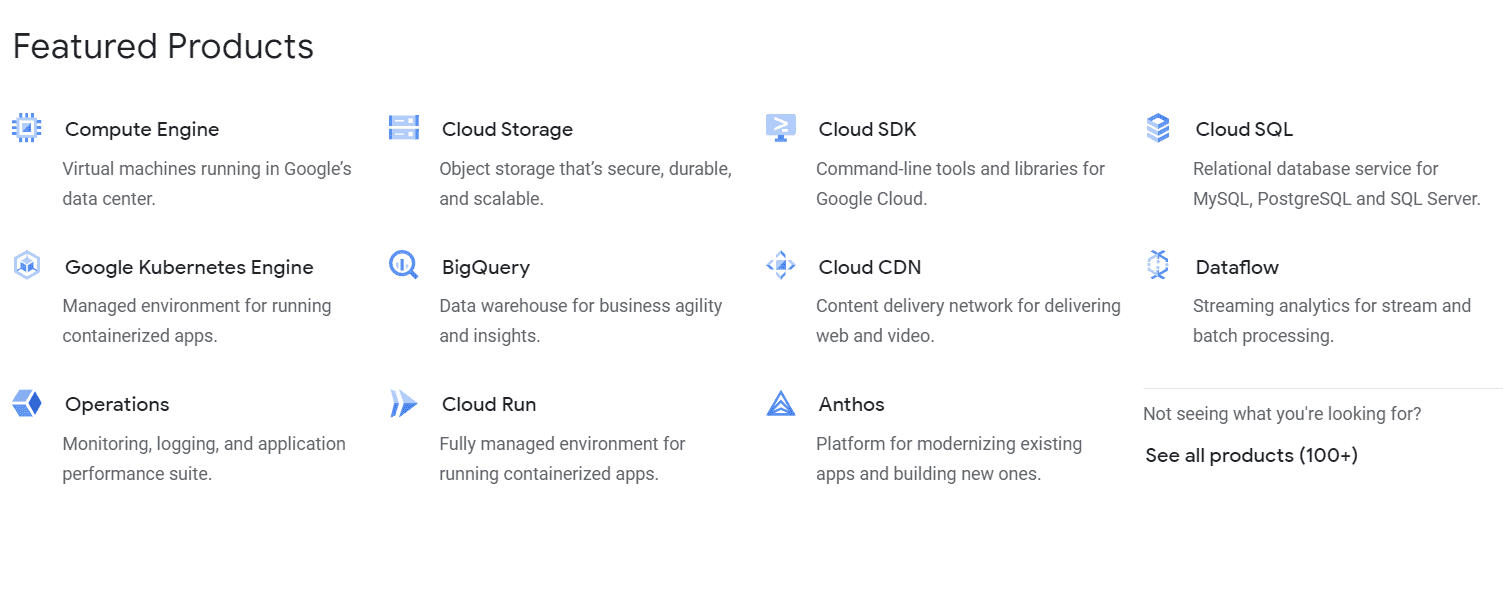Image resolution: width=1503 pixels, height=595 pixels.
Task: Open the Compute Engine product title
Action: point(142,130)
